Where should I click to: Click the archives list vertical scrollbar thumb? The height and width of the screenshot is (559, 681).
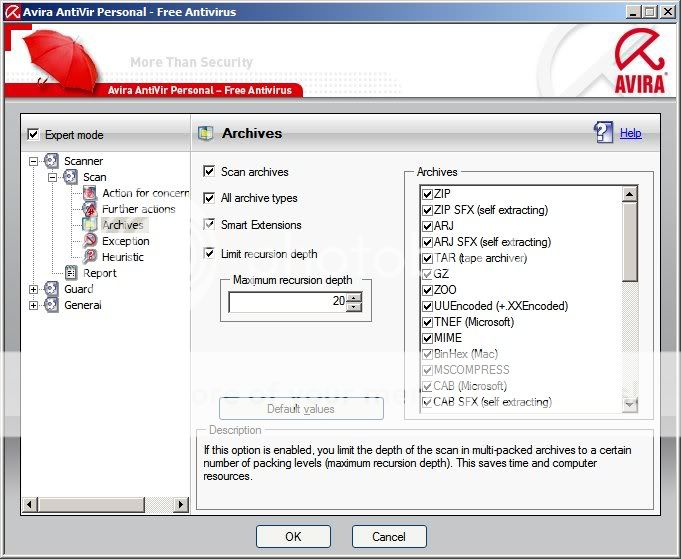(x=629, y=241)
